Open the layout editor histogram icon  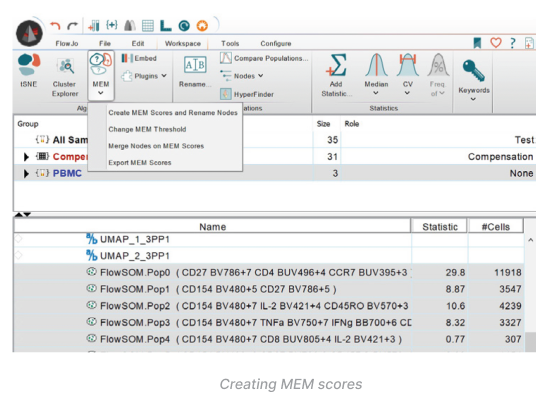(130, 25)
